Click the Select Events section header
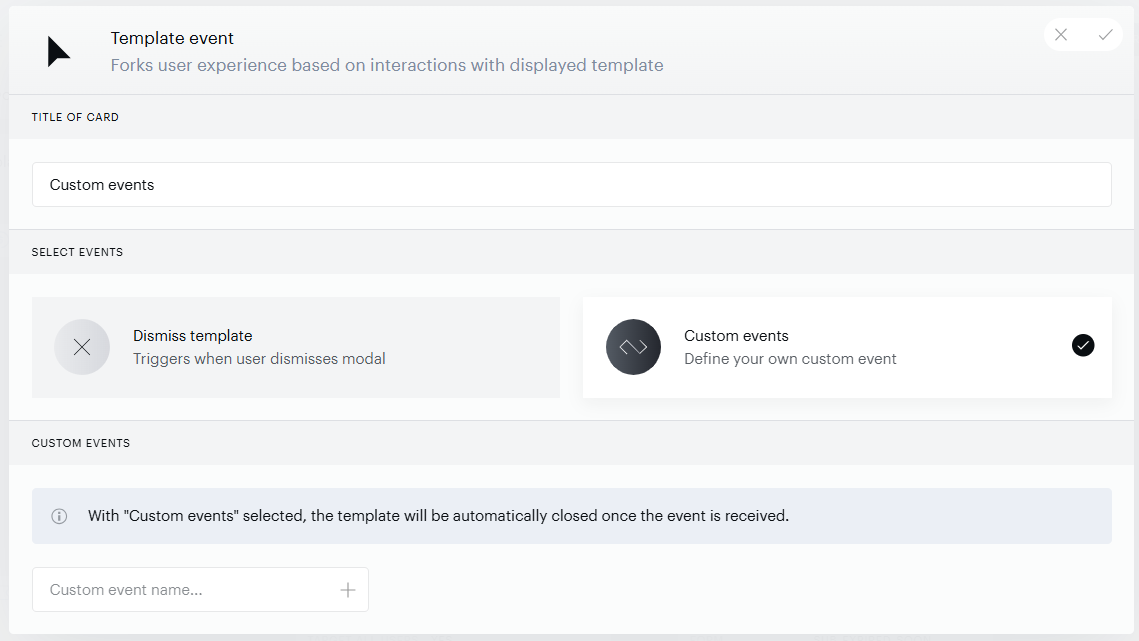This screenshot has width=1139, height=641. 77,252
